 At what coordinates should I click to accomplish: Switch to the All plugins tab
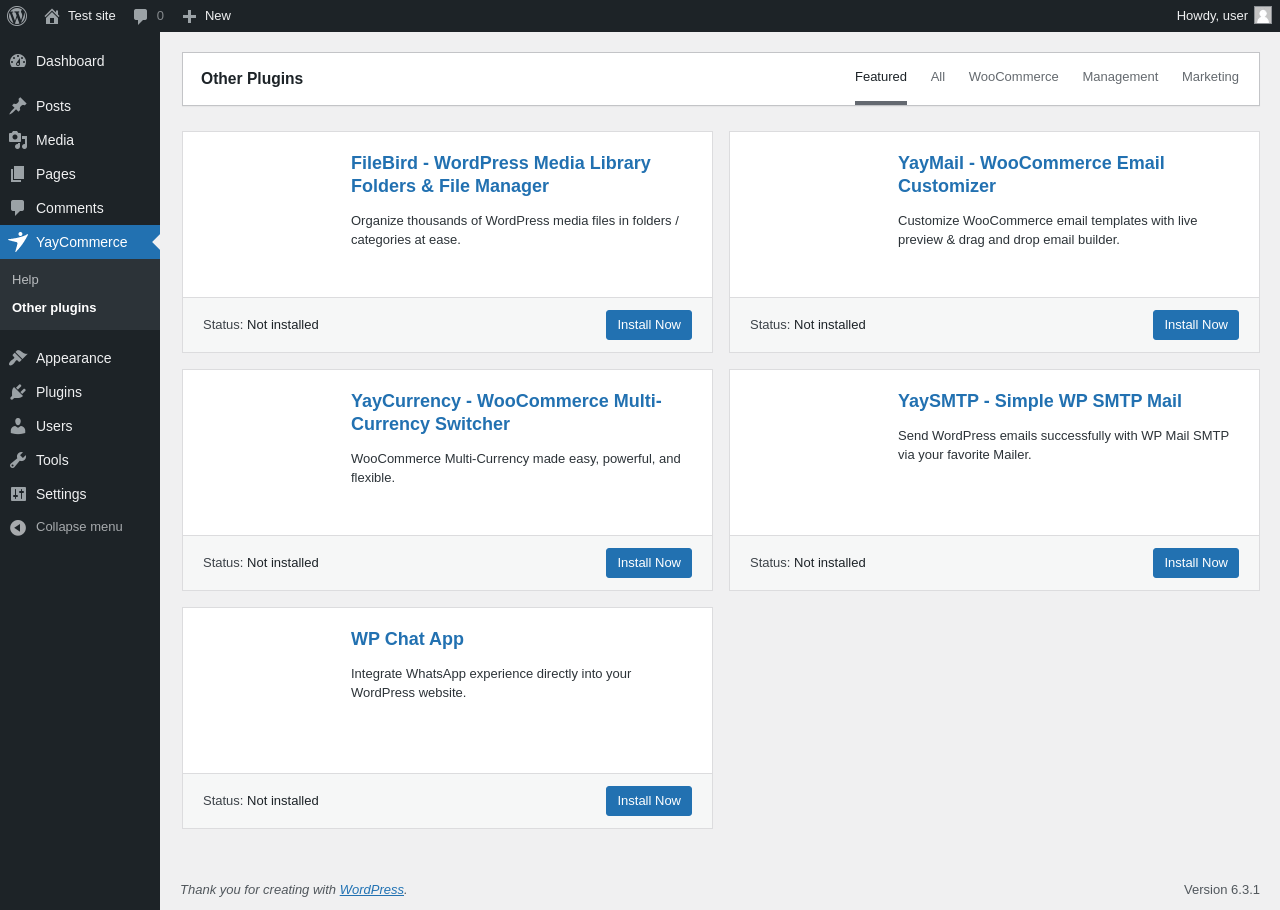click(x=938, y=77)
